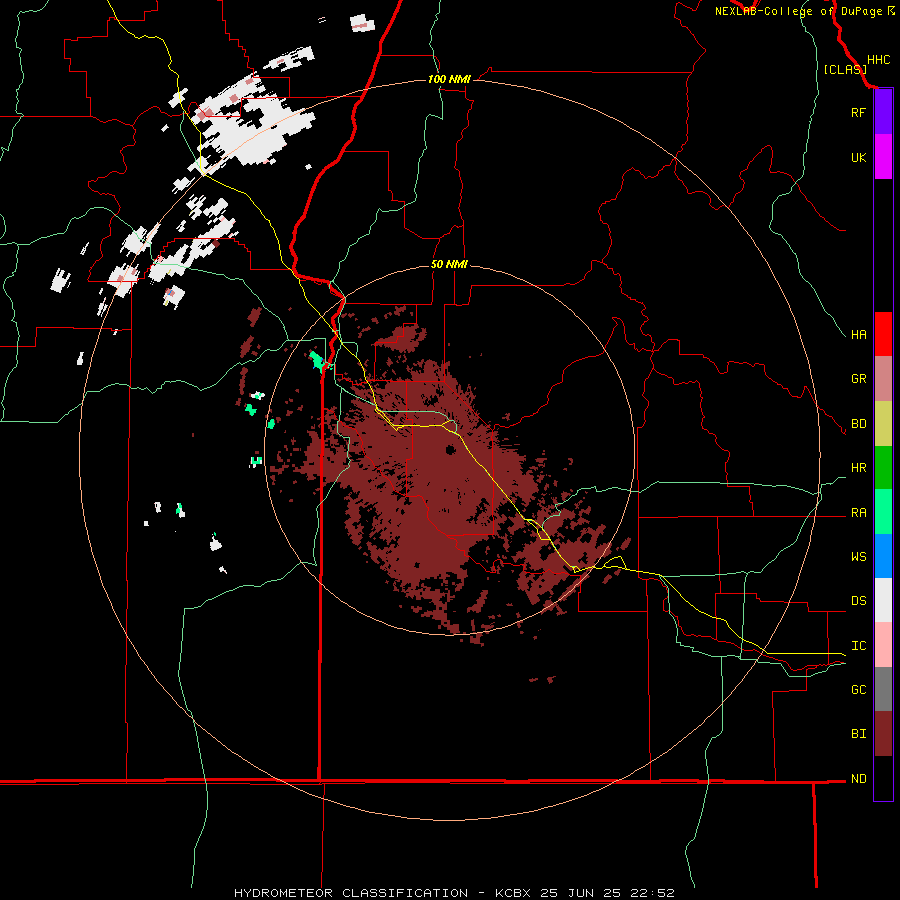
Task: Click the WS legend label
Action: coord(858,557)
